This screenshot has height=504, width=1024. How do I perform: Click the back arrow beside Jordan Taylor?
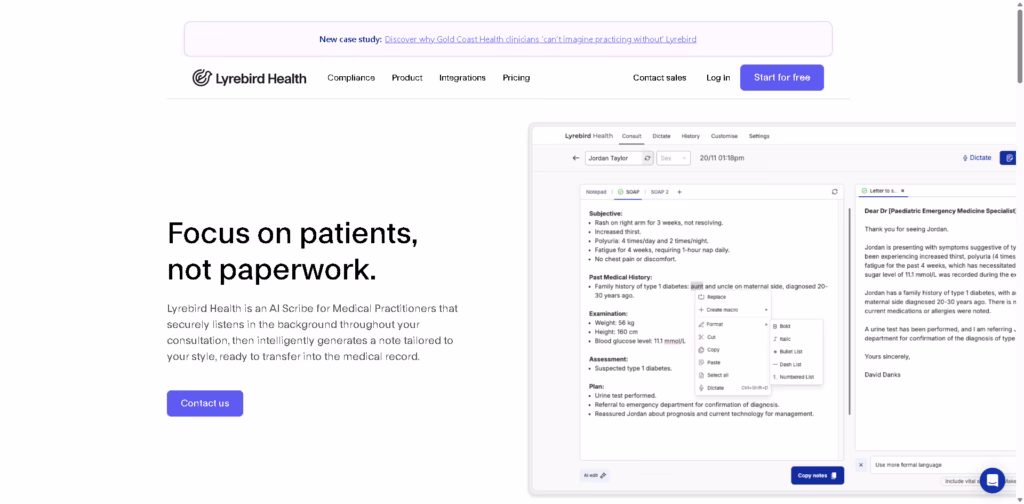coord(575,158)
